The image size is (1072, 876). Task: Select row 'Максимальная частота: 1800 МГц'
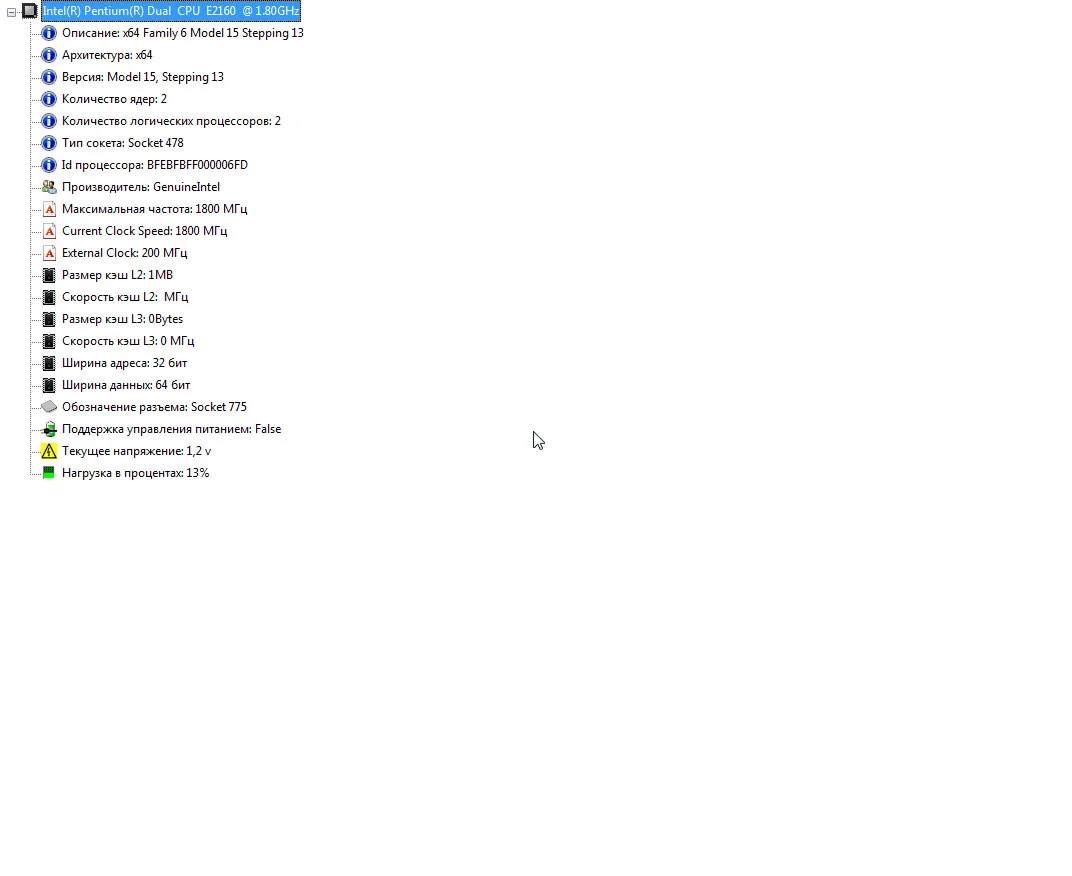(x=155, y=209)
